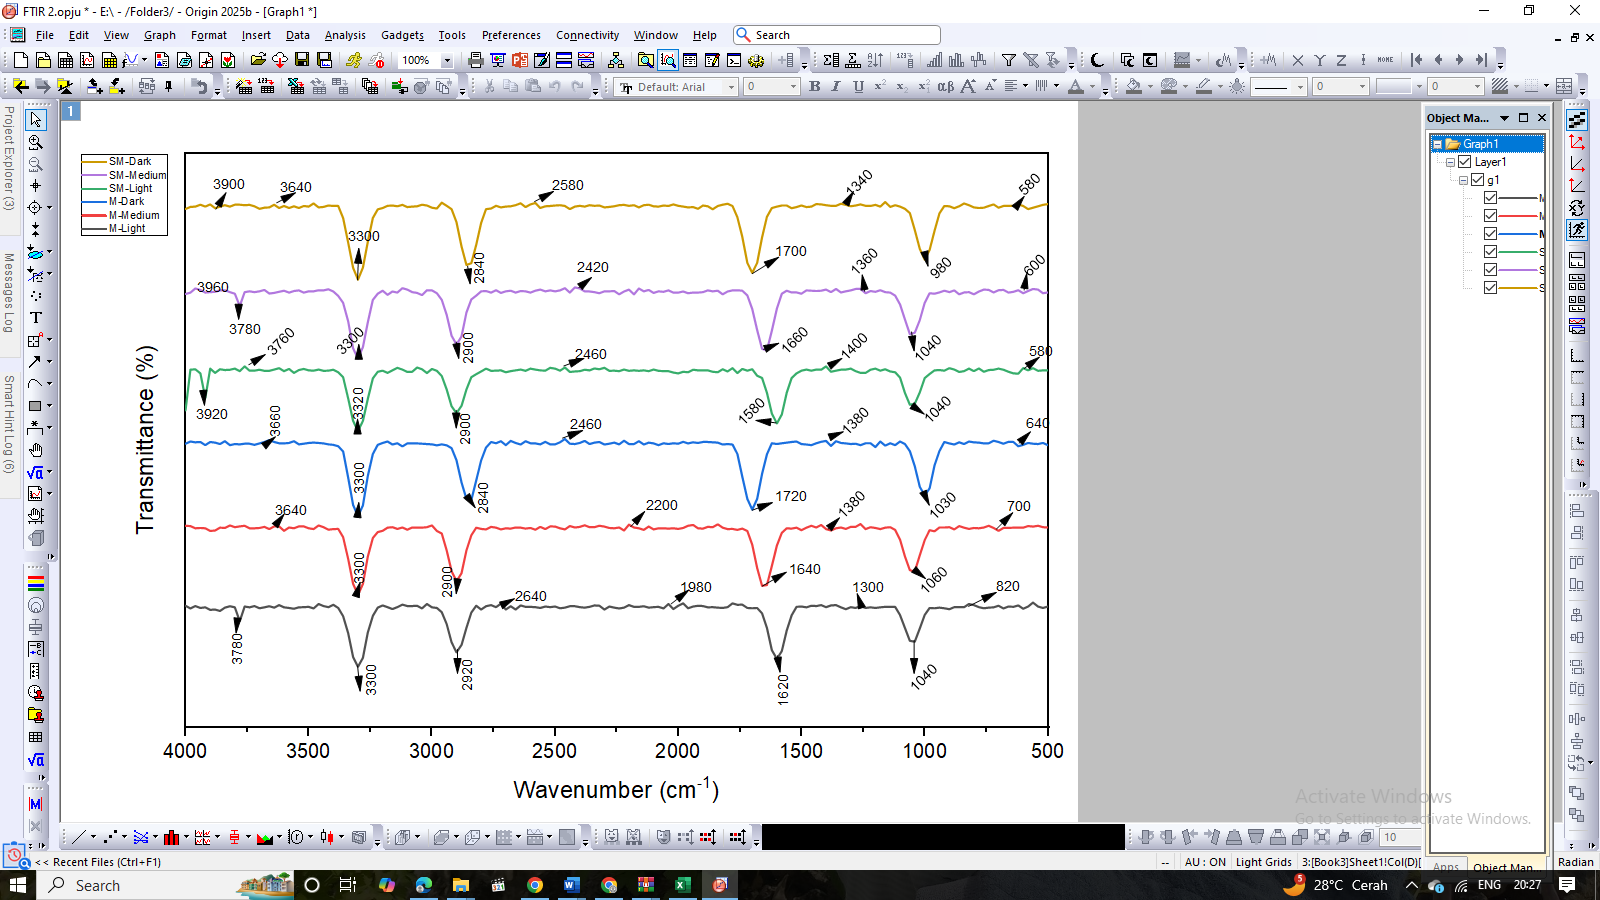Open the Analysis menu
Screen dimensions: 1600x900
[345, 35]
